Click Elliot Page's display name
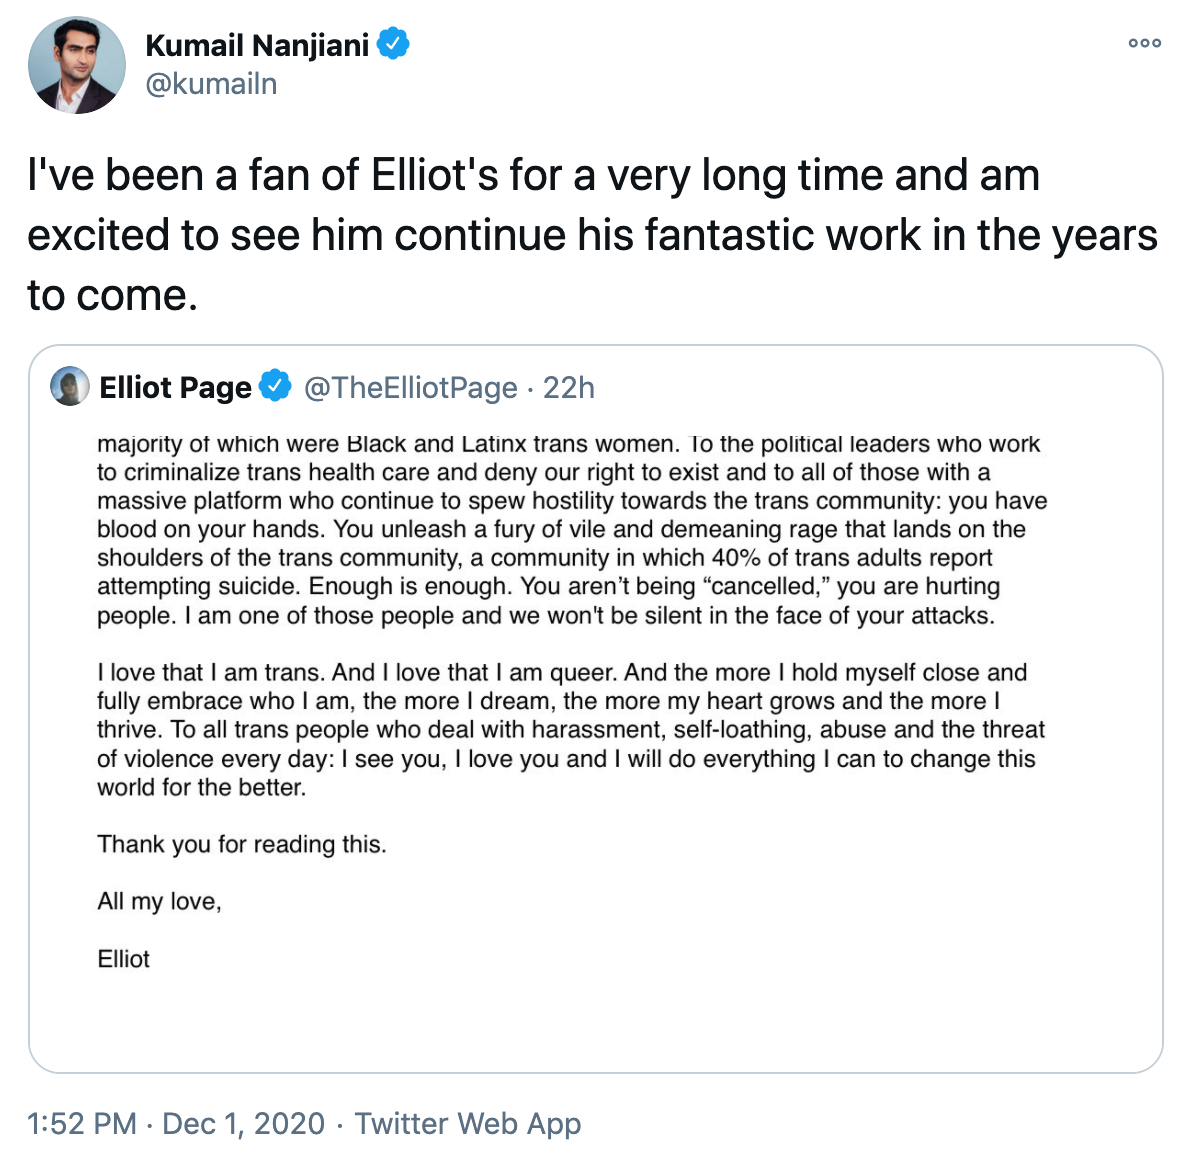Screen dimensions: 1190x1164 173,387
